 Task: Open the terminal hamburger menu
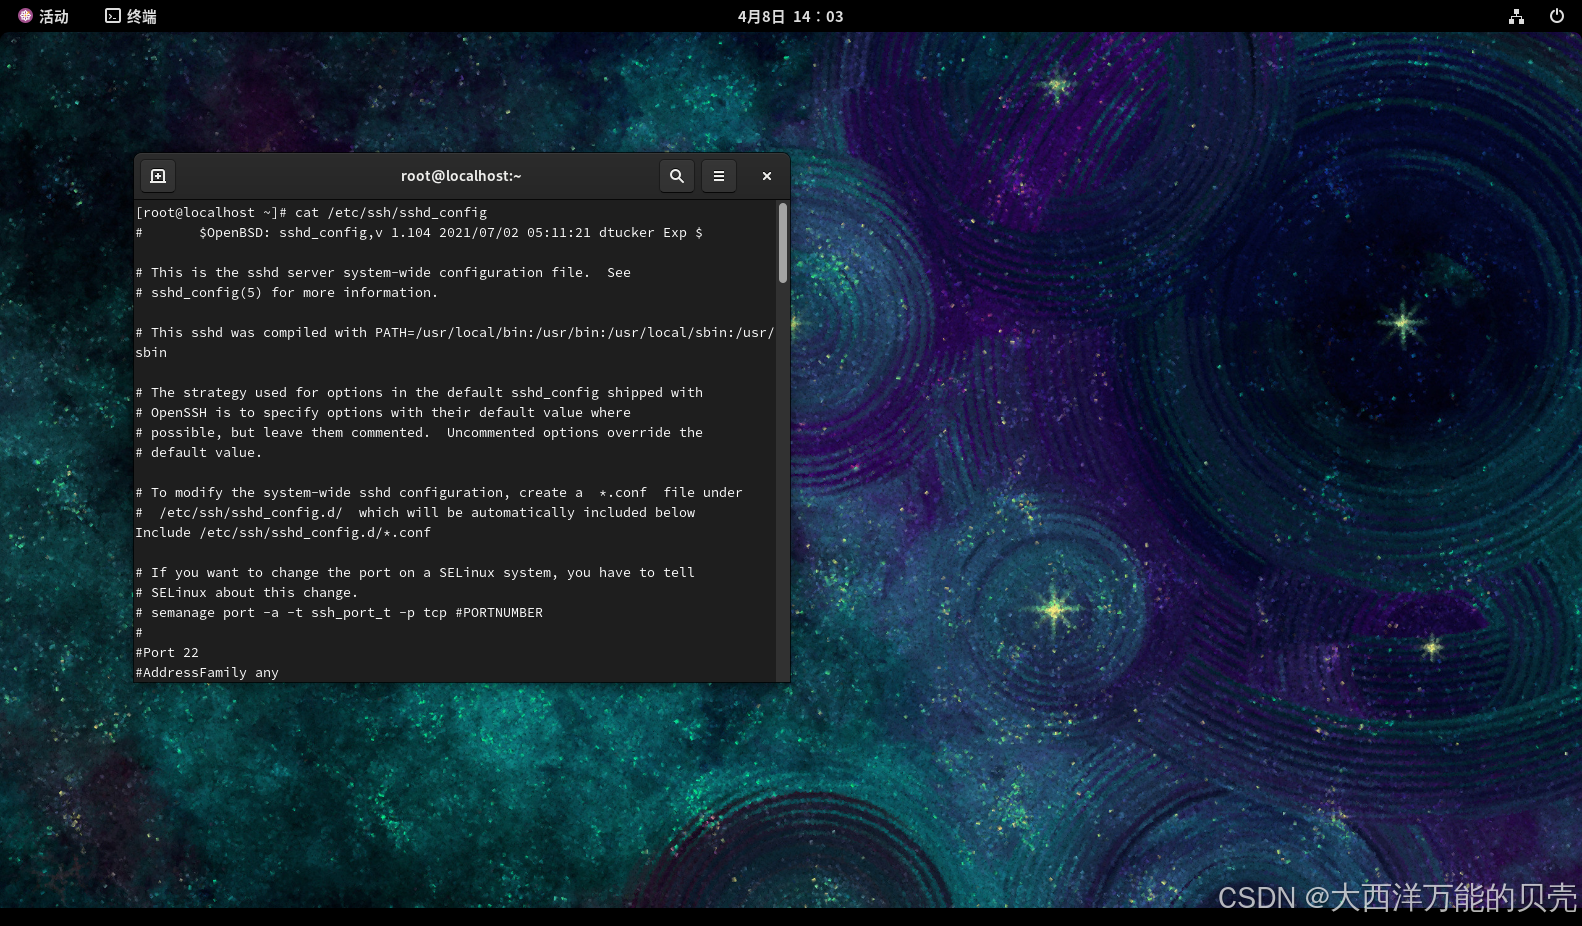(719, 176)
